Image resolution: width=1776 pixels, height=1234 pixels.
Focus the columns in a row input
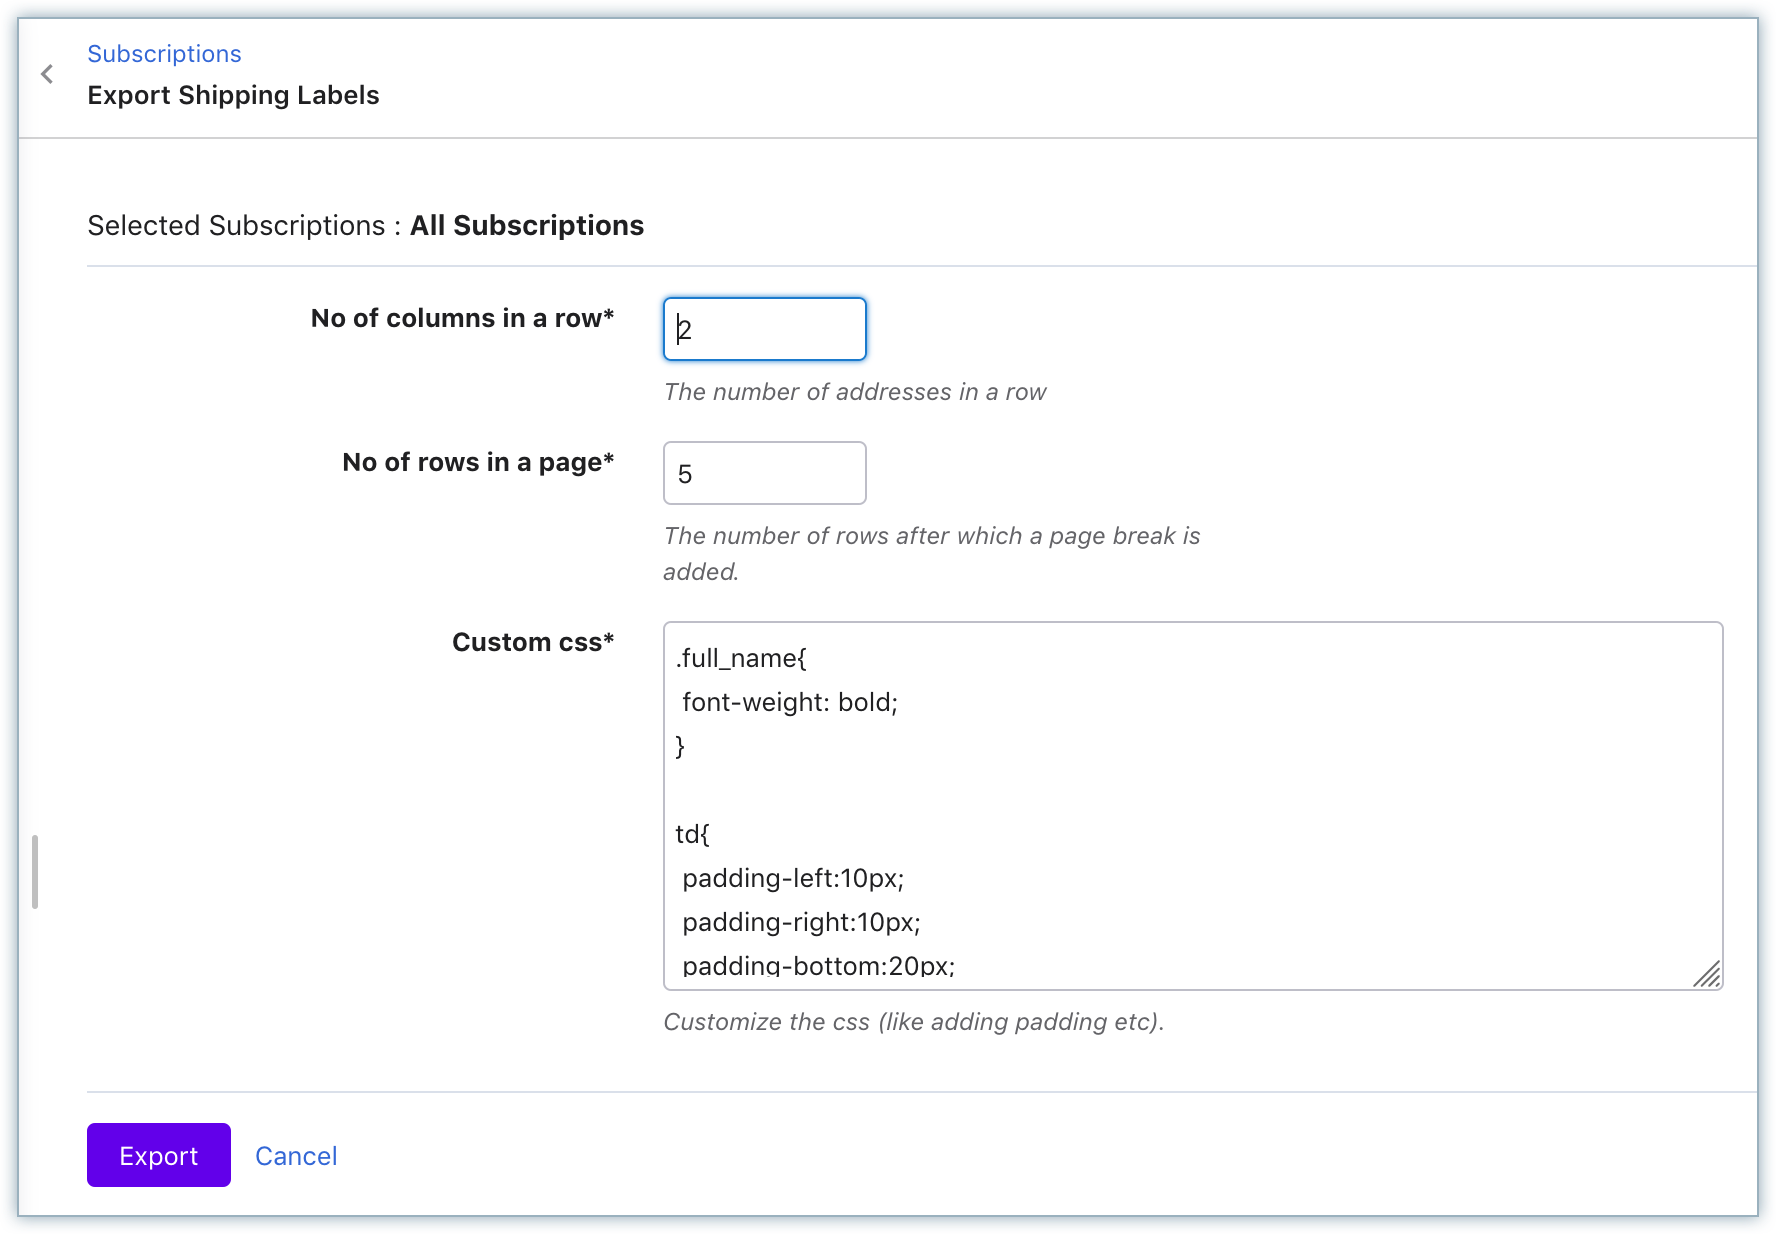click(x=764, y=329)
